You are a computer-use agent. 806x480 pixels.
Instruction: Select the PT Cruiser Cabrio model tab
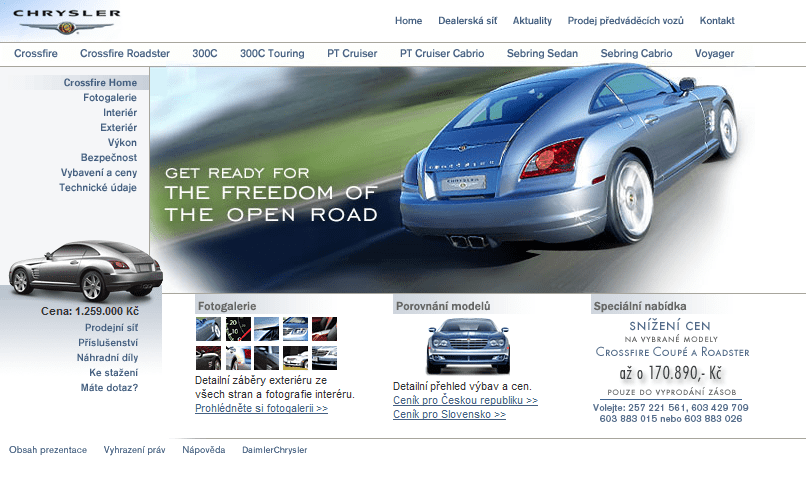coord(442,53)
